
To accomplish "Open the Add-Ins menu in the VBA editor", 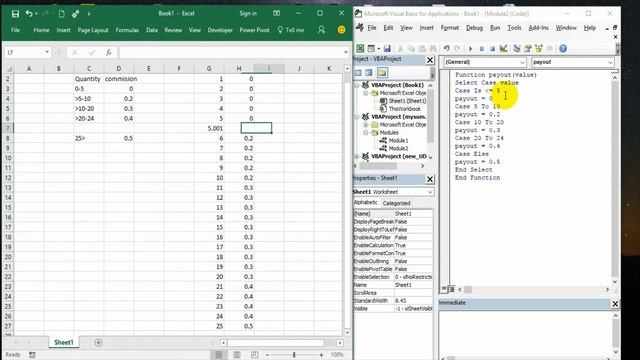I will pos(538,28).
